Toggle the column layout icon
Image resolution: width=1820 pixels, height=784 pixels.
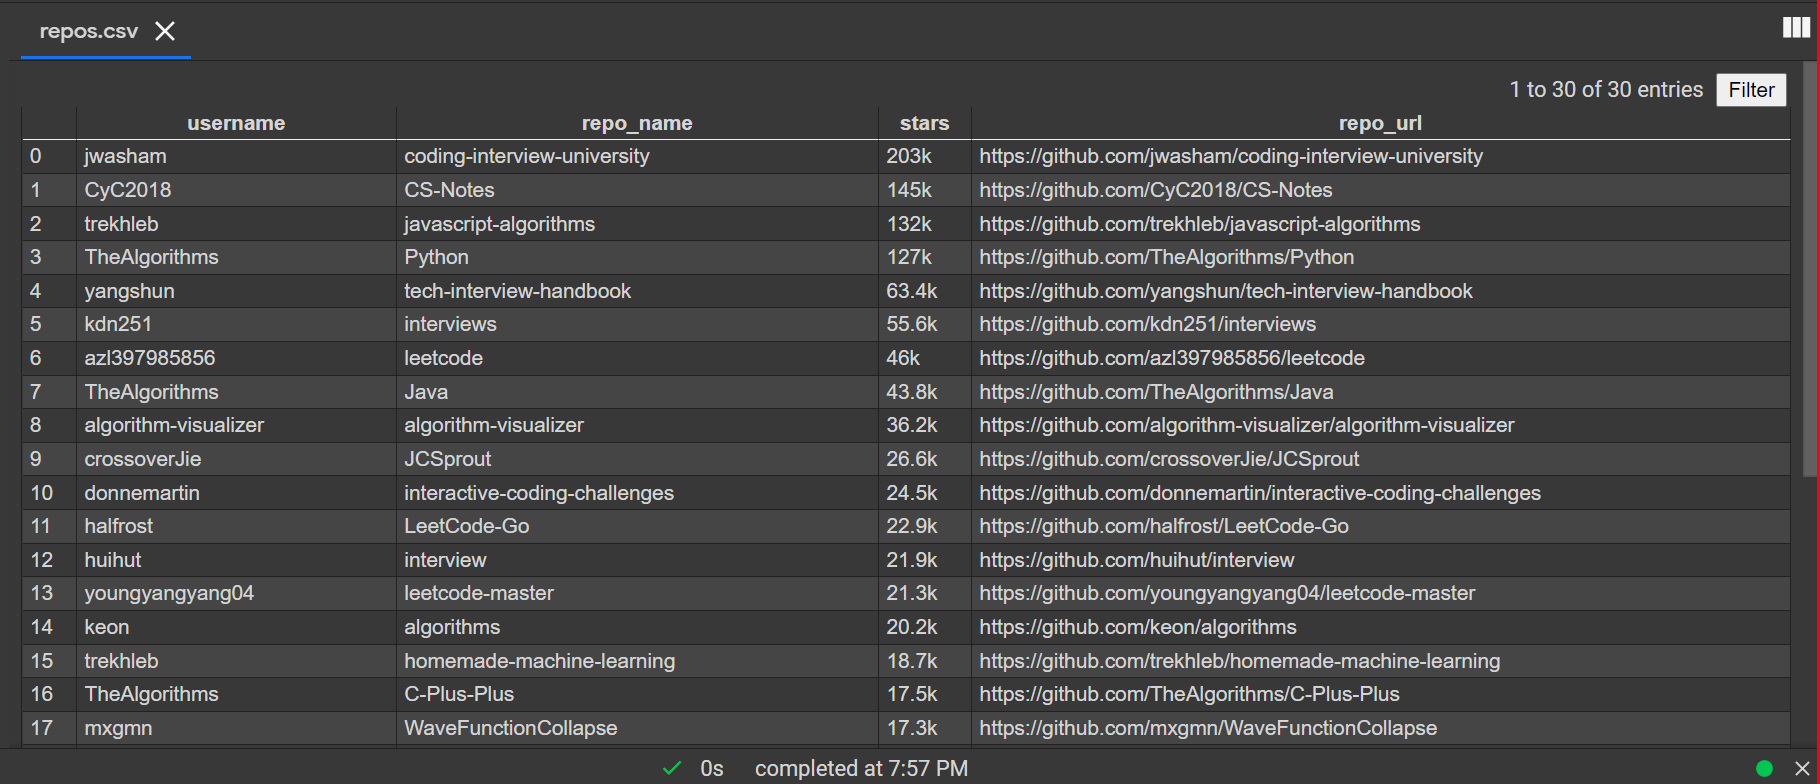coord(1796,28)
